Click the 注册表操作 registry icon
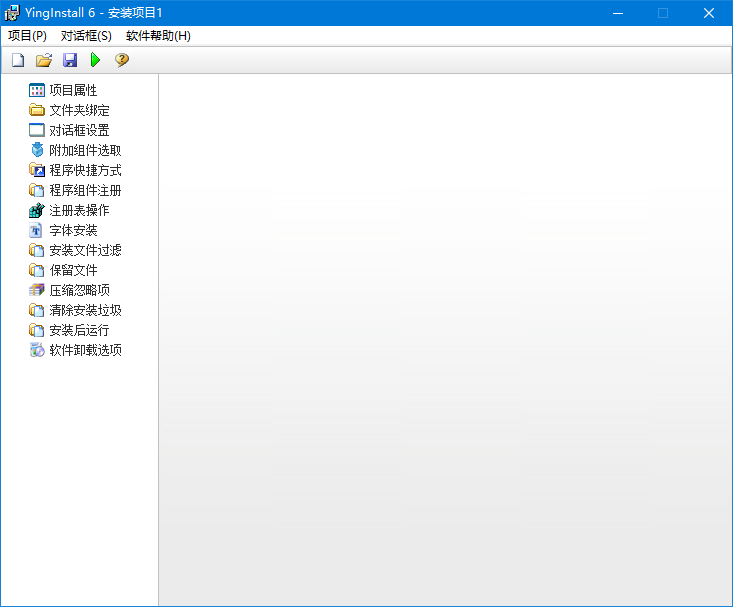 (x=36, y=210)
